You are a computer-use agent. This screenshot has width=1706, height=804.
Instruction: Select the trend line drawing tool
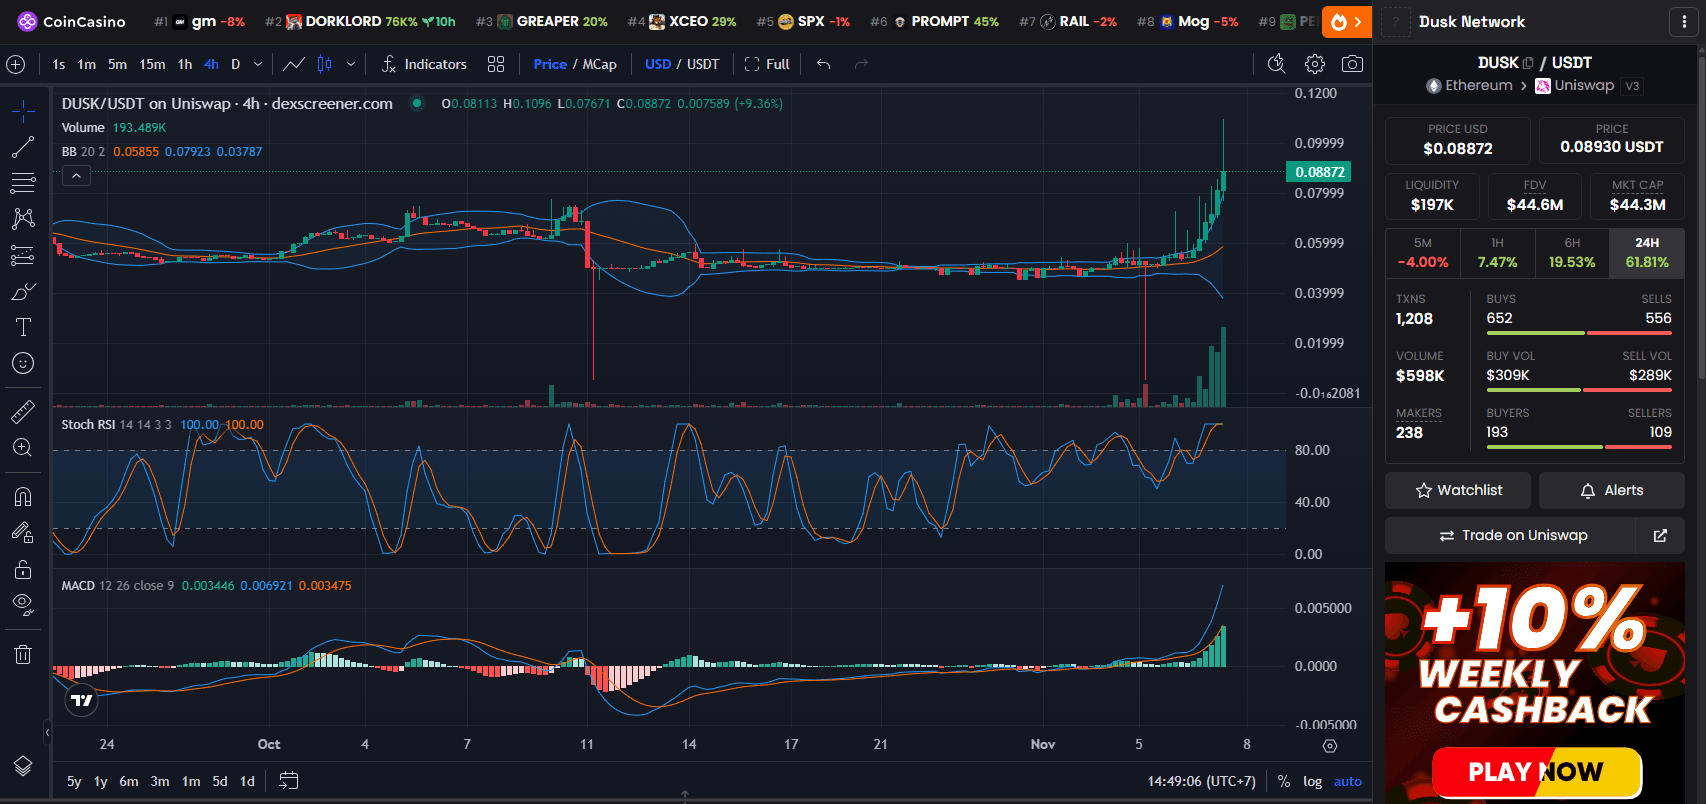22,147
